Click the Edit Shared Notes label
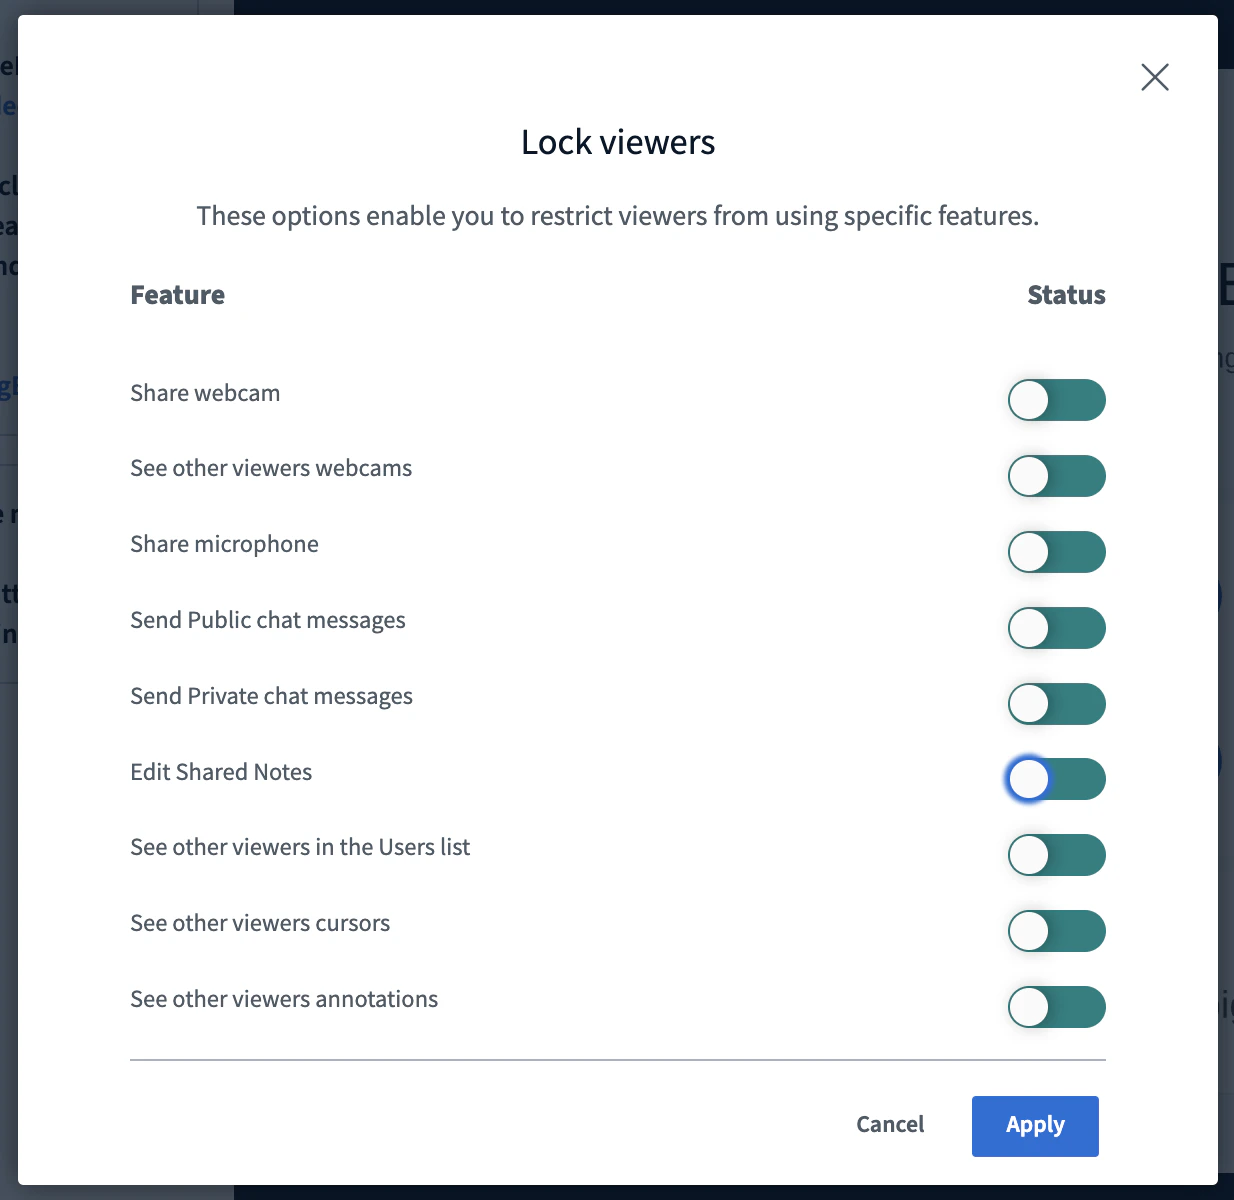 click(221, 771)
